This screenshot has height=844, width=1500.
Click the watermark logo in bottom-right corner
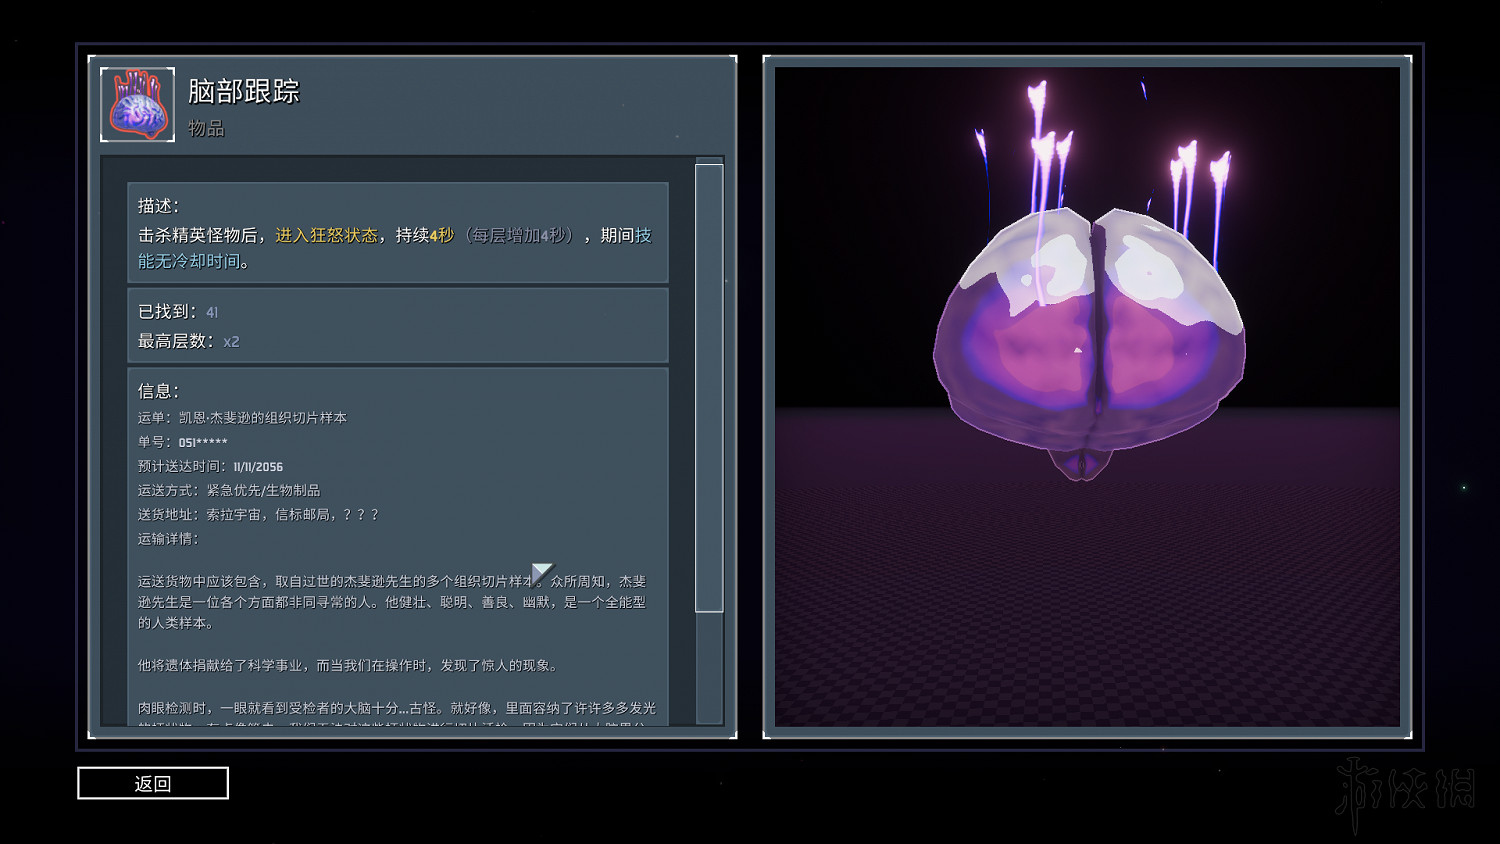pos(1405,792)
